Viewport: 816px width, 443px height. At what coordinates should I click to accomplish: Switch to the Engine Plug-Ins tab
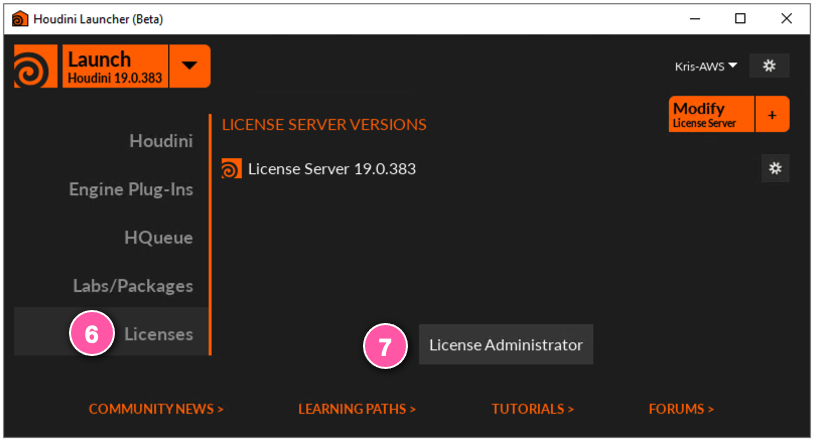coord(131,189)
